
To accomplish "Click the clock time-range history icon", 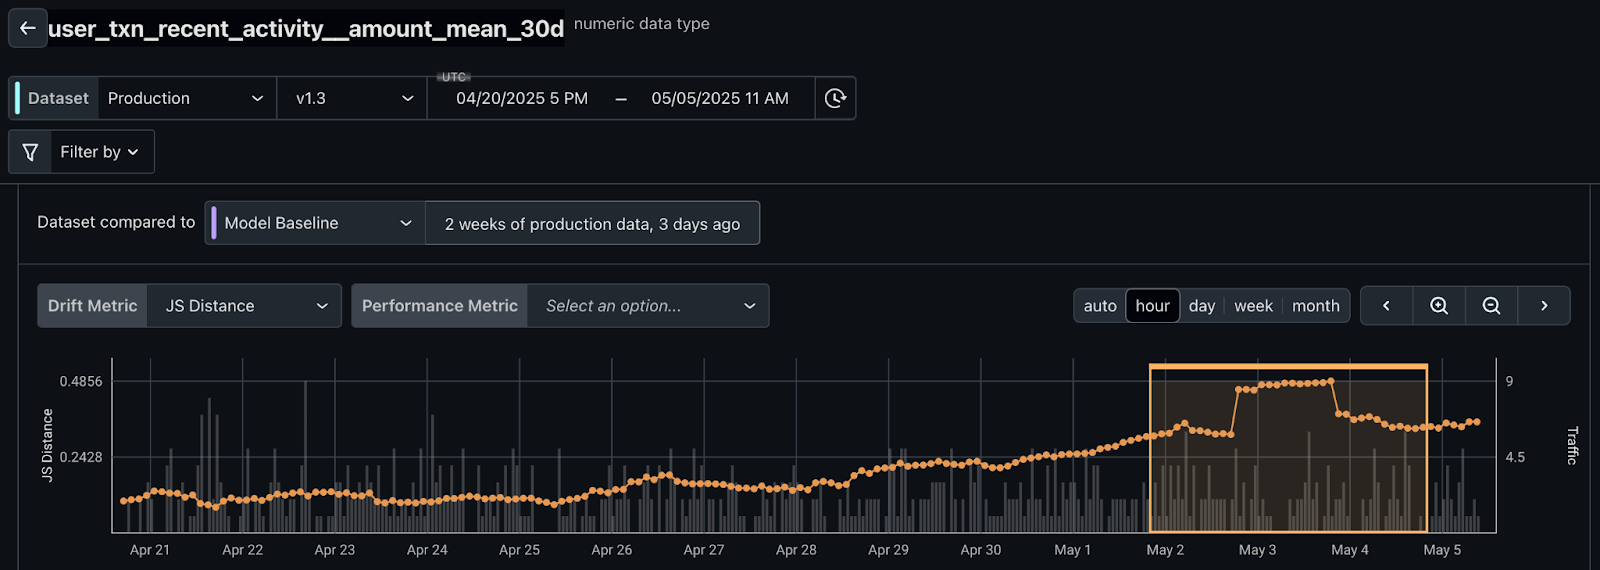I will click(835, 98).
